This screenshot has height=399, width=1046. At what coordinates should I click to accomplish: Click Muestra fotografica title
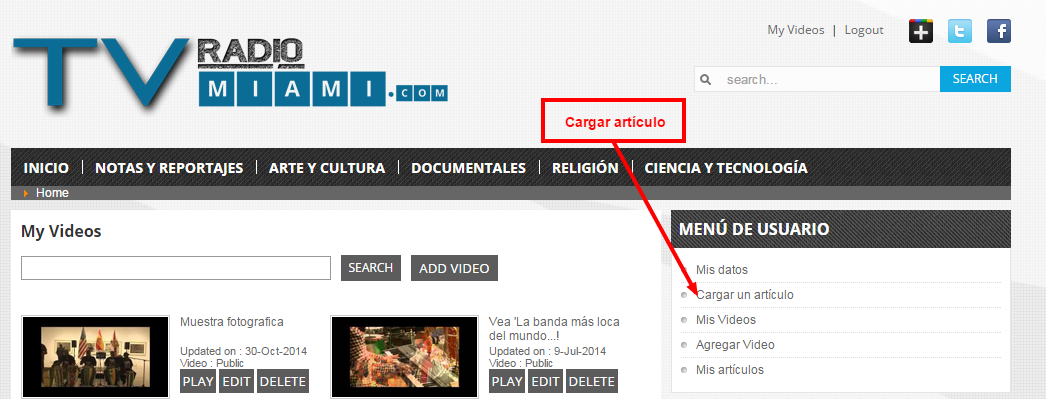tap(231, 322)
